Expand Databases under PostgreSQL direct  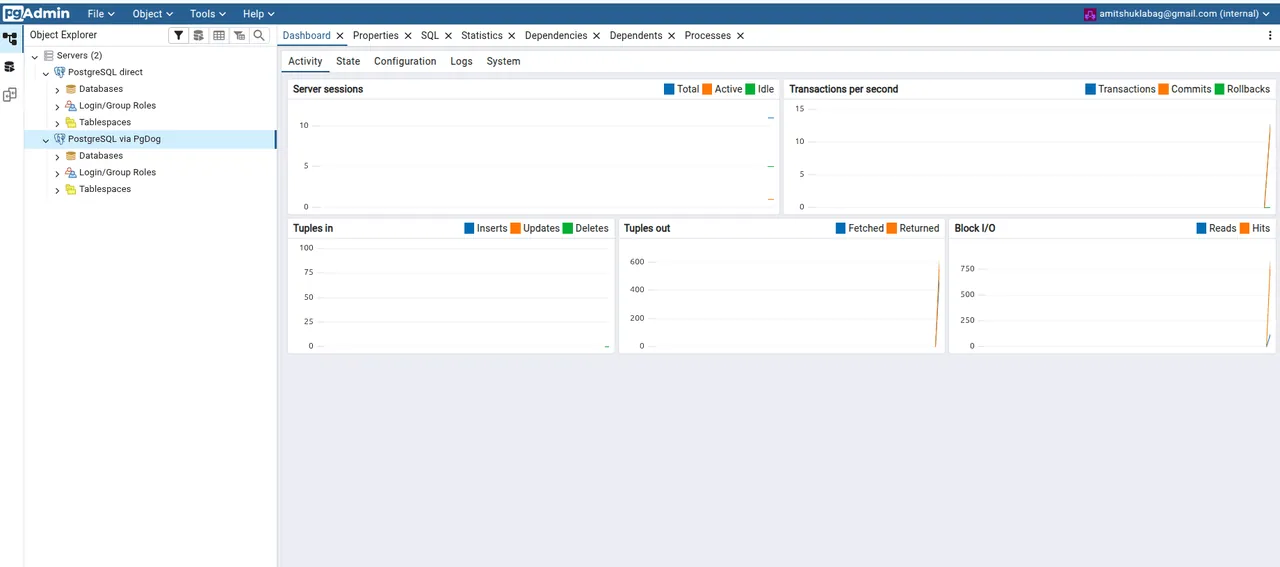click(57, 90)
